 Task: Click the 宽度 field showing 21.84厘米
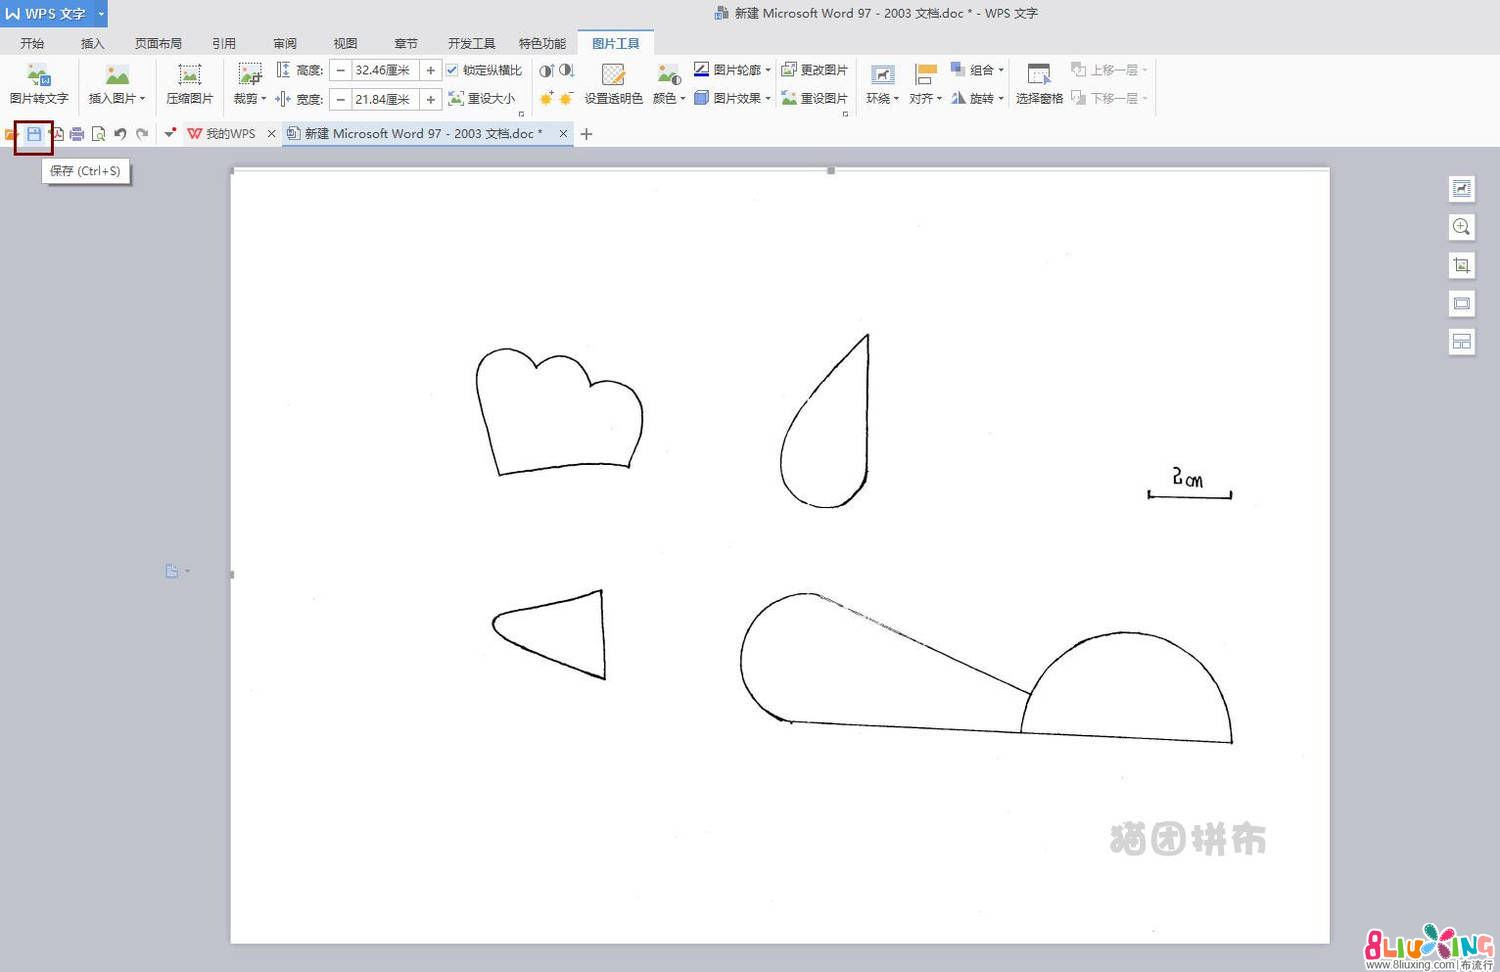click(x=386, y=99)
